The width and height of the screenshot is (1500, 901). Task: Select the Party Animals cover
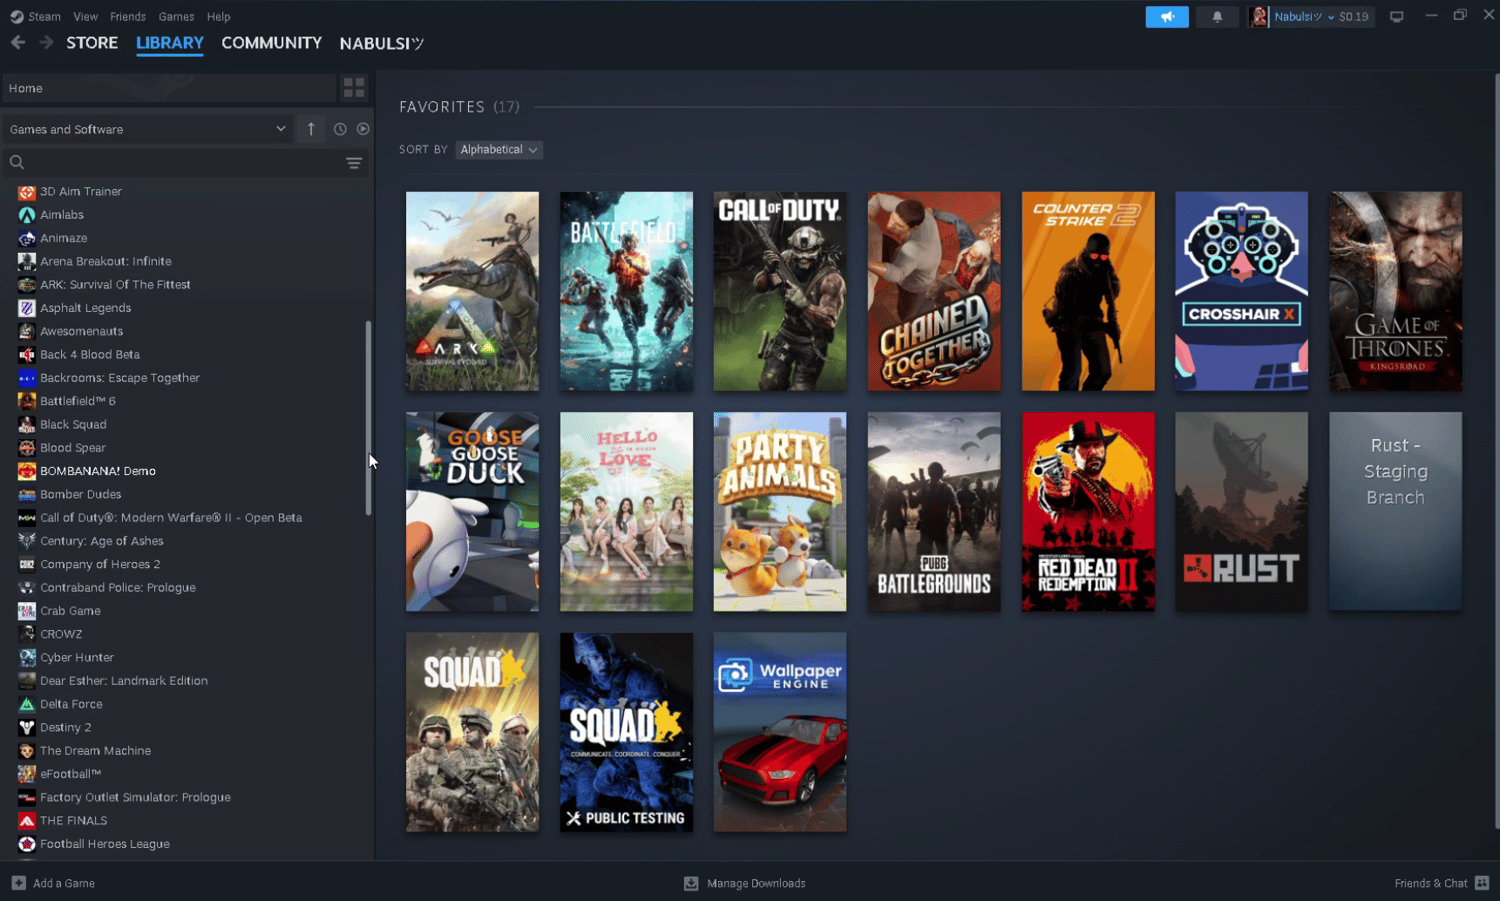tap(780, 511)
